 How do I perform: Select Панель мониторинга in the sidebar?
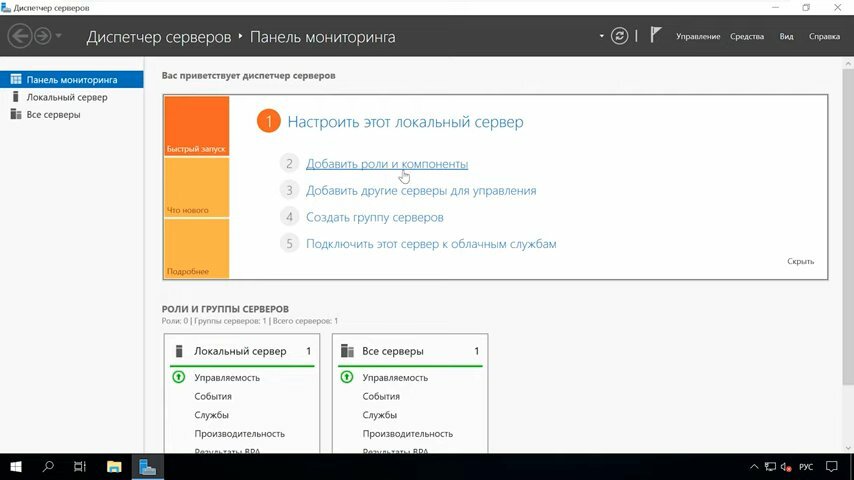tap(71, 80)
